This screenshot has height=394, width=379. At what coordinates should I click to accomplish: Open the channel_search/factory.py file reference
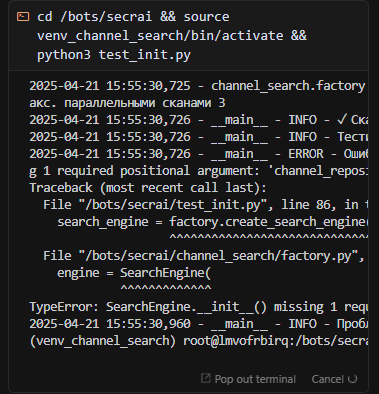[205, 256]
